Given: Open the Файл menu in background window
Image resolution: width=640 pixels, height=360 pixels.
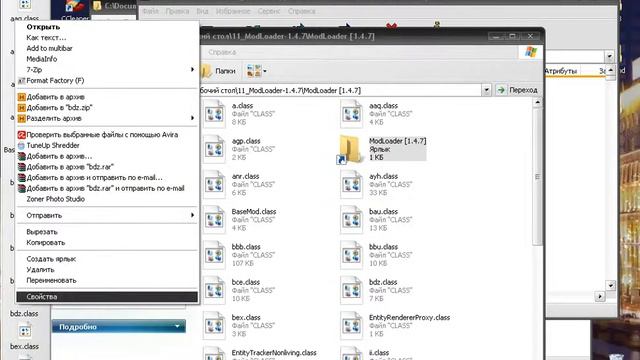Looking at the screenshot, I should pyautogui.click(x=151, y=11).
